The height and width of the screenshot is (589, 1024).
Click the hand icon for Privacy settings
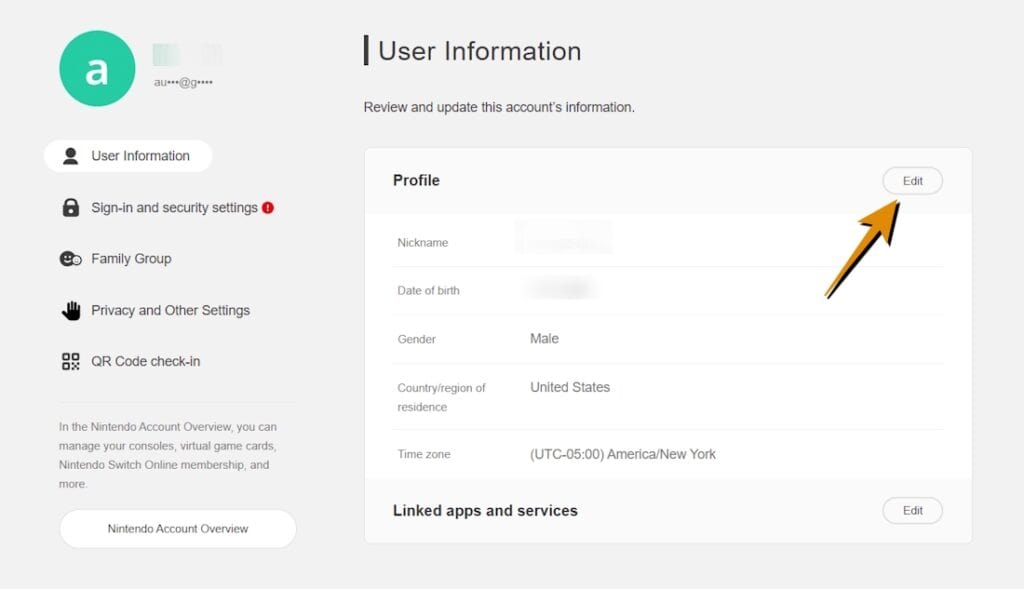(70, 311)
